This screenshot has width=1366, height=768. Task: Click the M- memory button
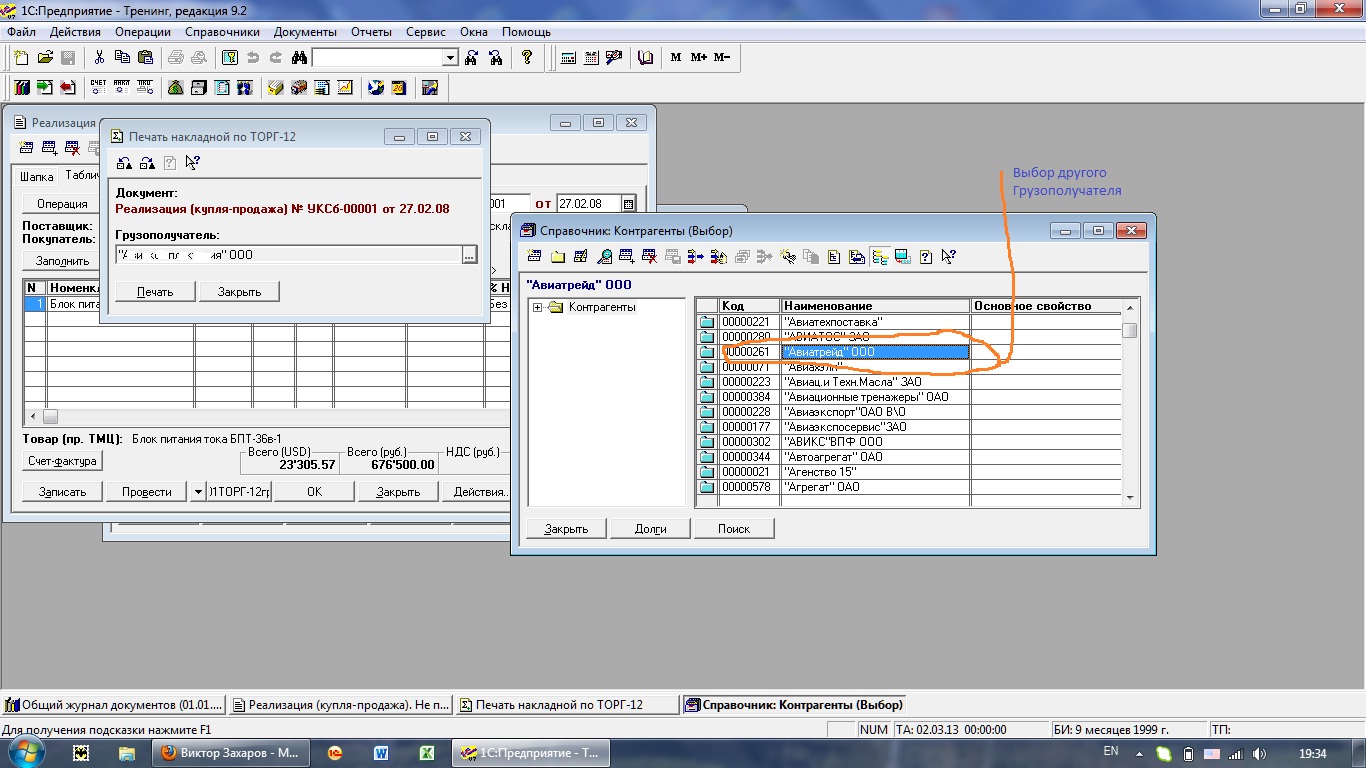click(x=721, y=58)
